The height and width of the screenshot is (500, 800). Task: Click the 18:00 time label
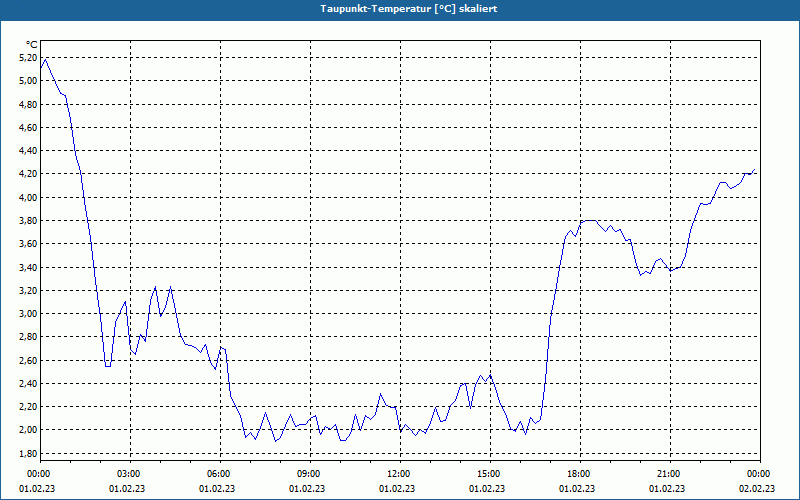[580, 474]
